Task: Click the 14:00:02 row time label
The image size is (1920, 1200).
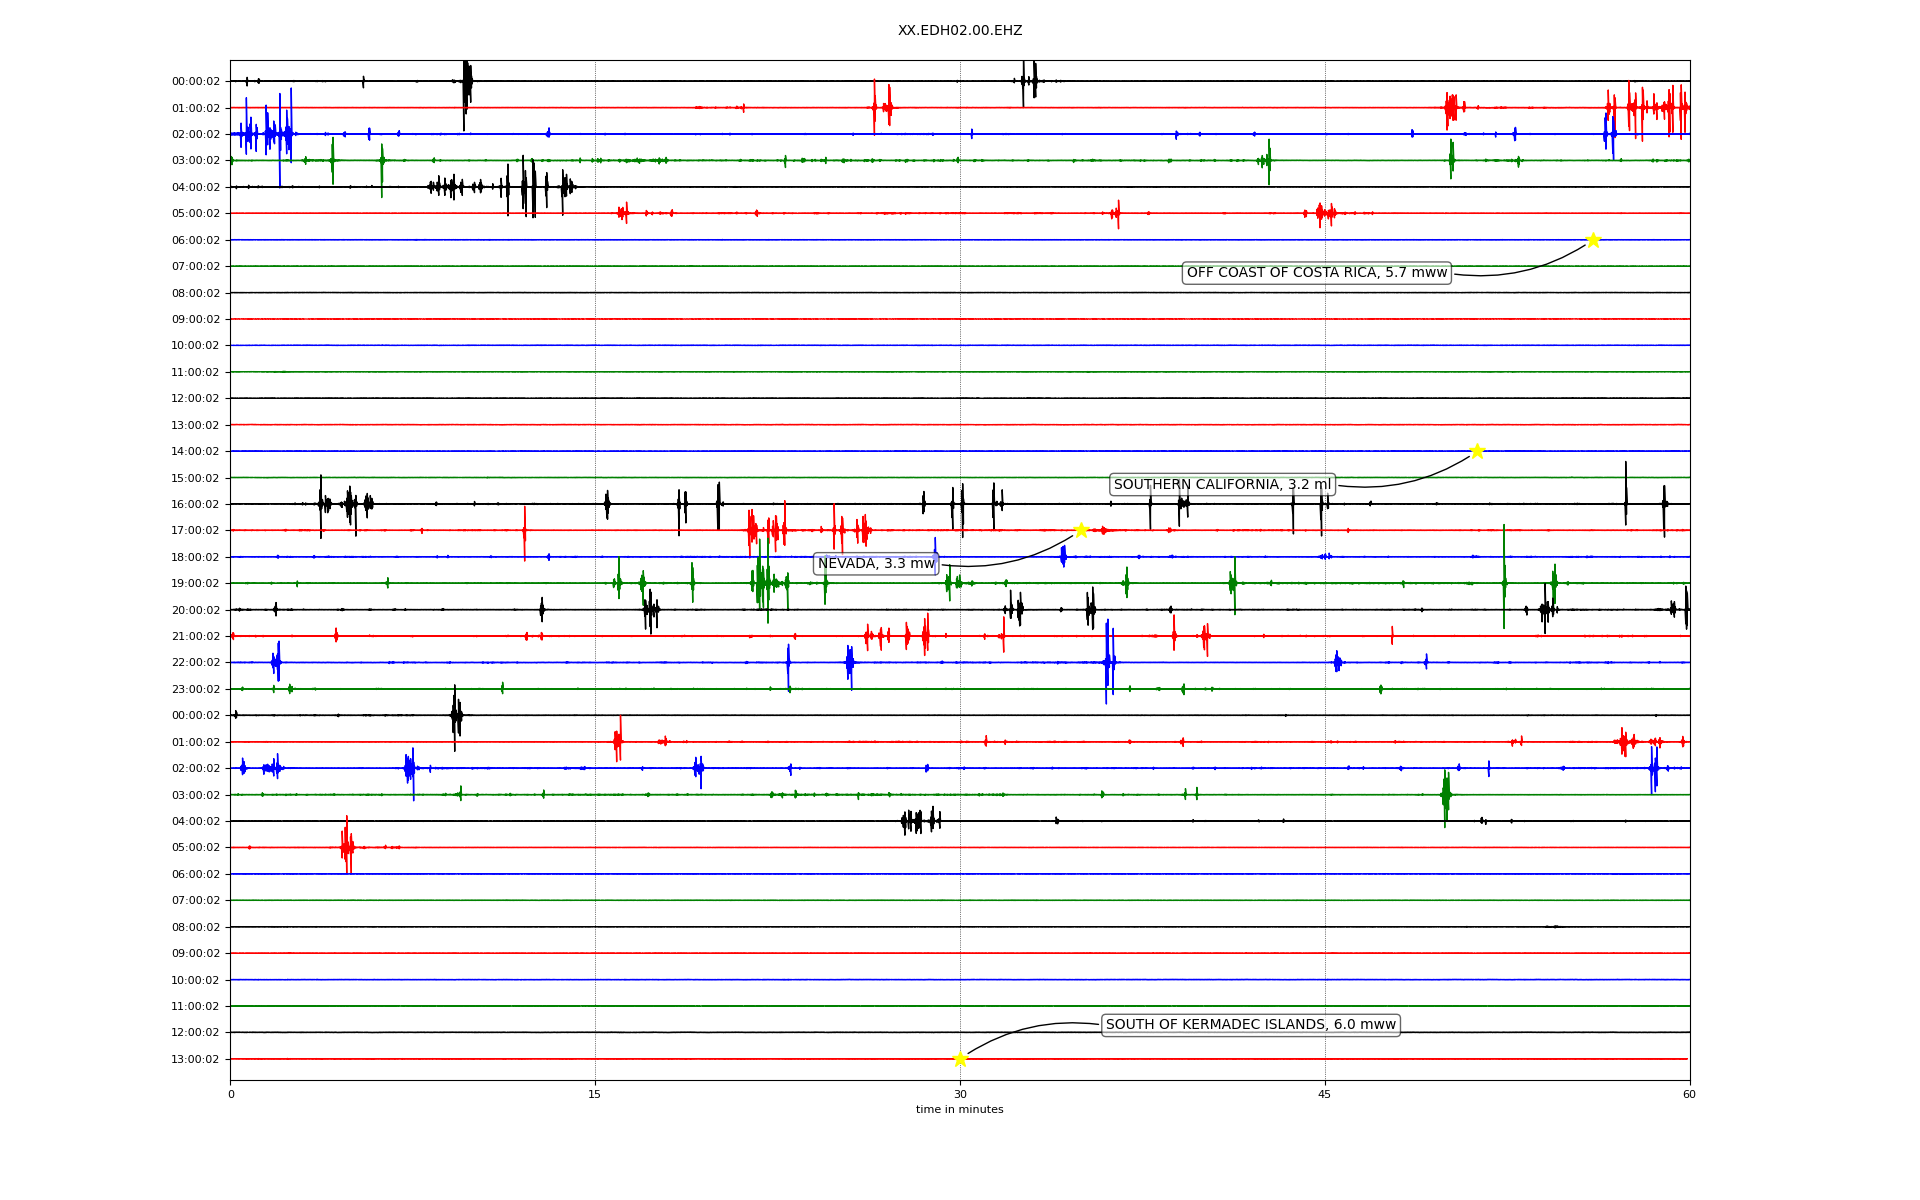Action: pos(196,452)
